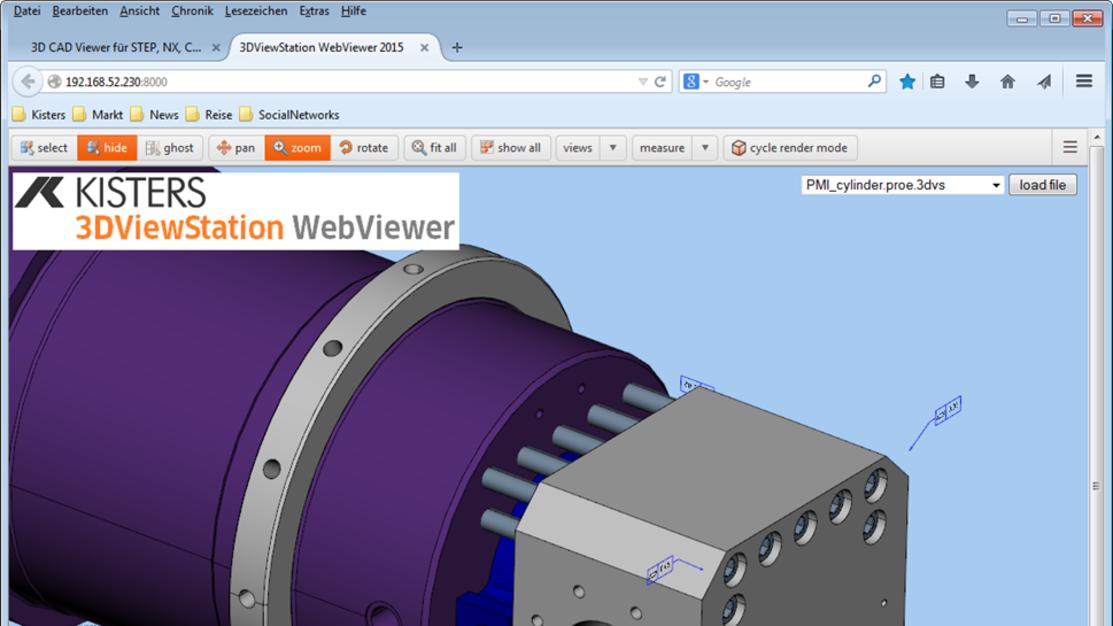Expand the measure dropdown arrow
This screenshot has width=1113, height=626.
click(x=705, y=148)
